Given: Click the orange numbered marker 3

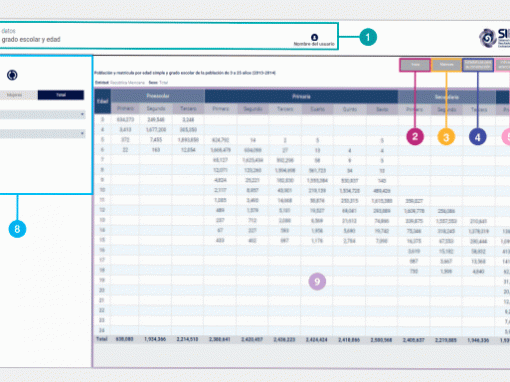Looking at the screenshot, I should [446, 137].
